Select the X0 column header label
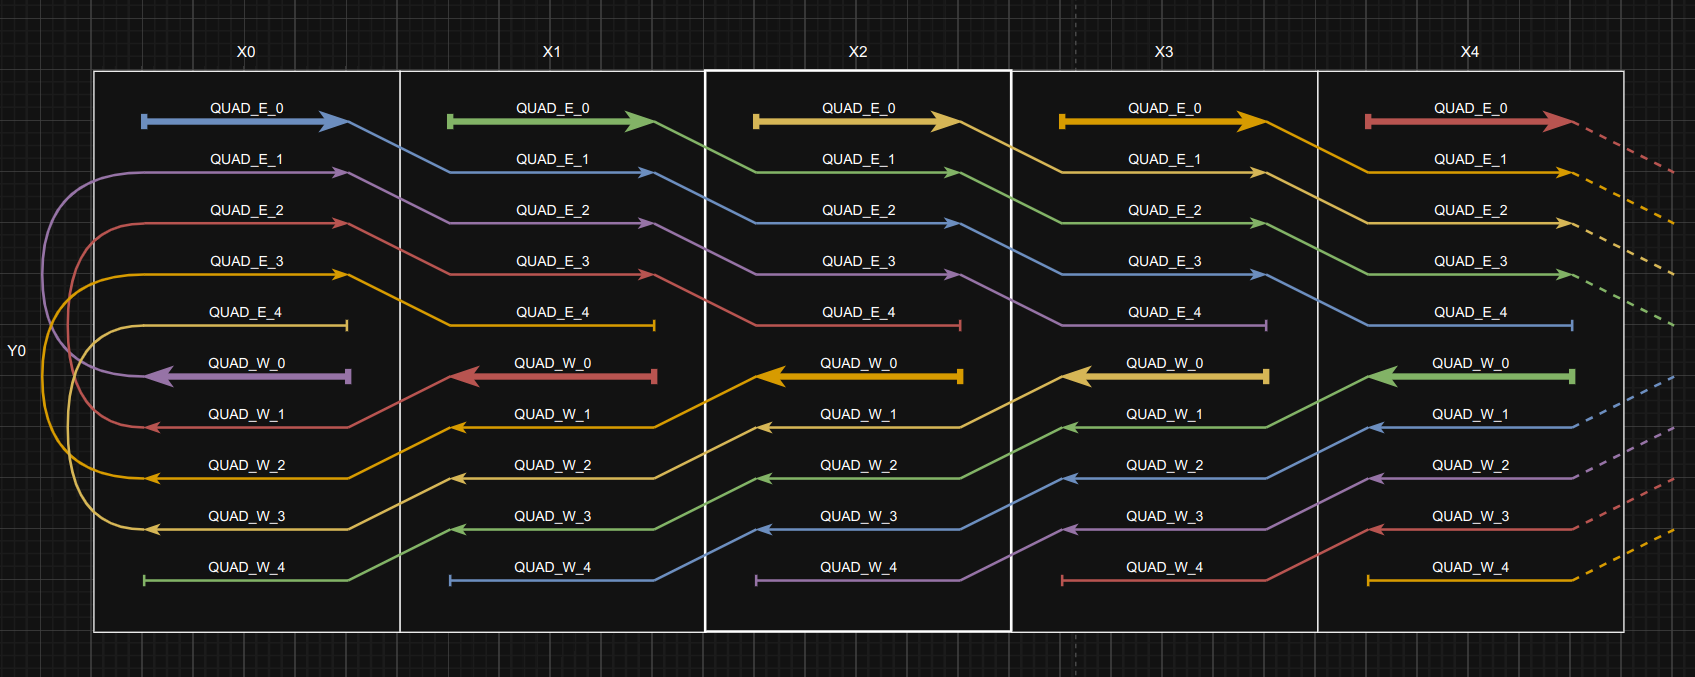 click(x=246, y=52)
